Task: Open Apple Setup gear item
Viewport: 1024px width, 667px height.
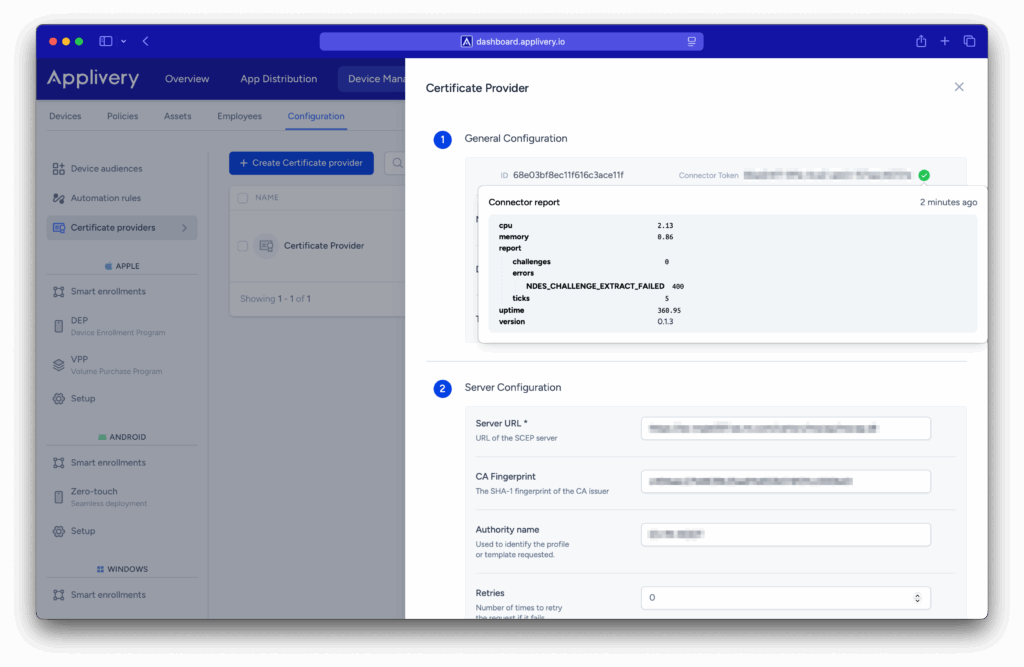Action: click(82, 399)
